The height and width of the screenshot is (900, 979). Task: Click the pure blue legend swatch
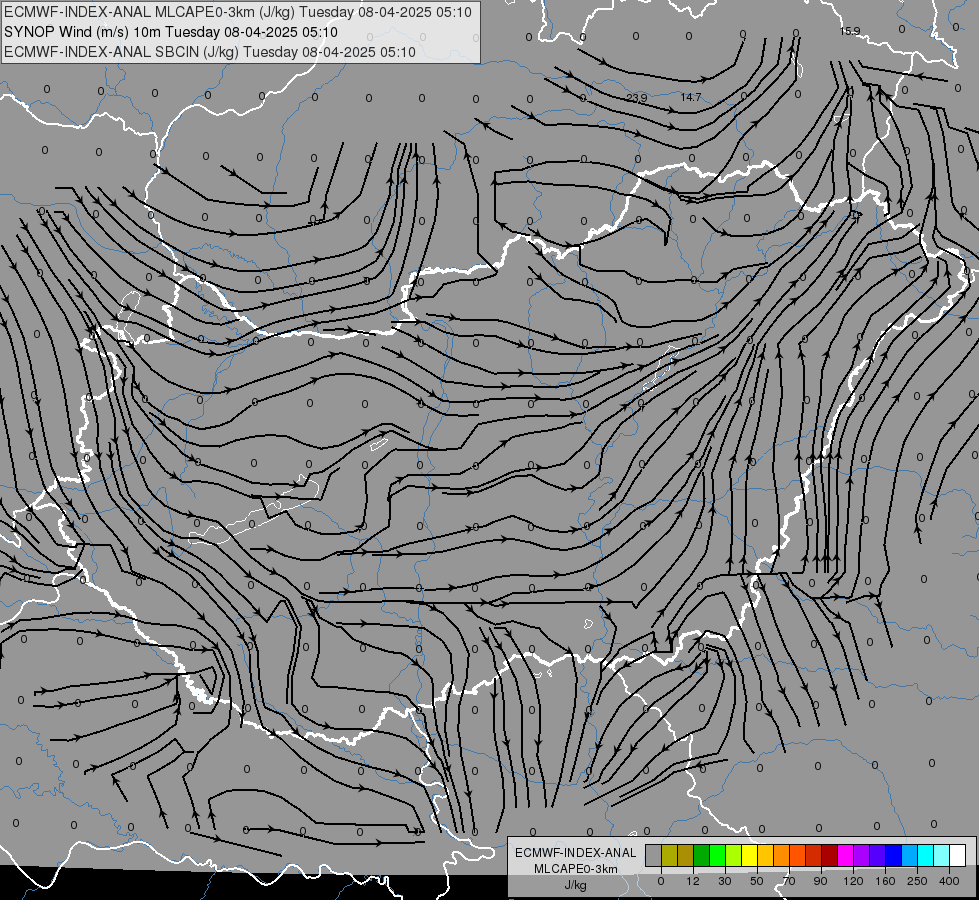click(893, 855)
